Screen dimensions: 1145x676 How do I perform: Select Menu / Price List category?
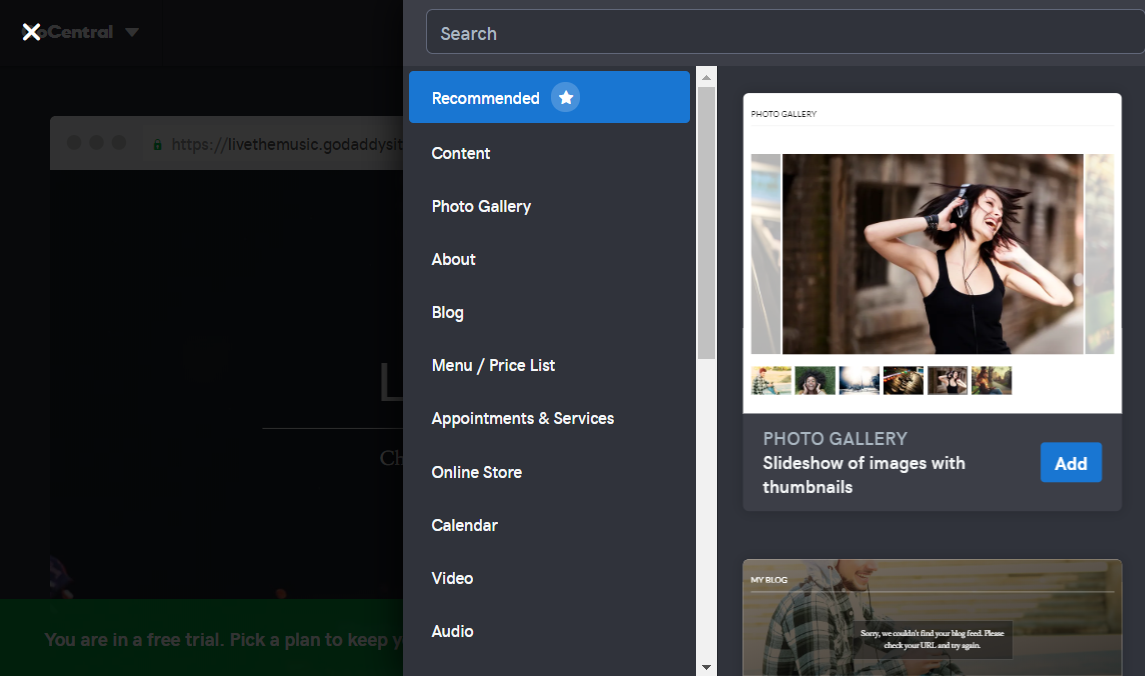click(493, 365)
